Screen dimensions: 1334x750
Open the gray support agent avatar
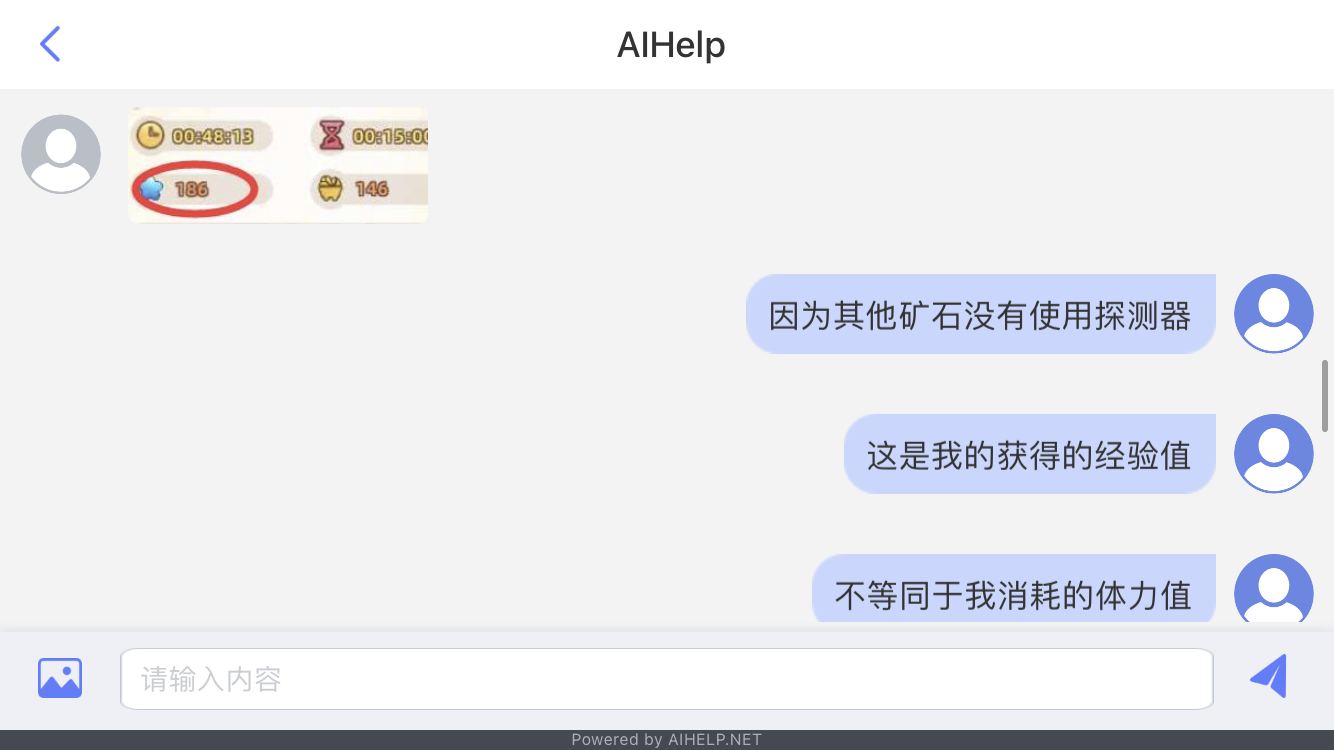pyautogui.click(x=61, y=154)
